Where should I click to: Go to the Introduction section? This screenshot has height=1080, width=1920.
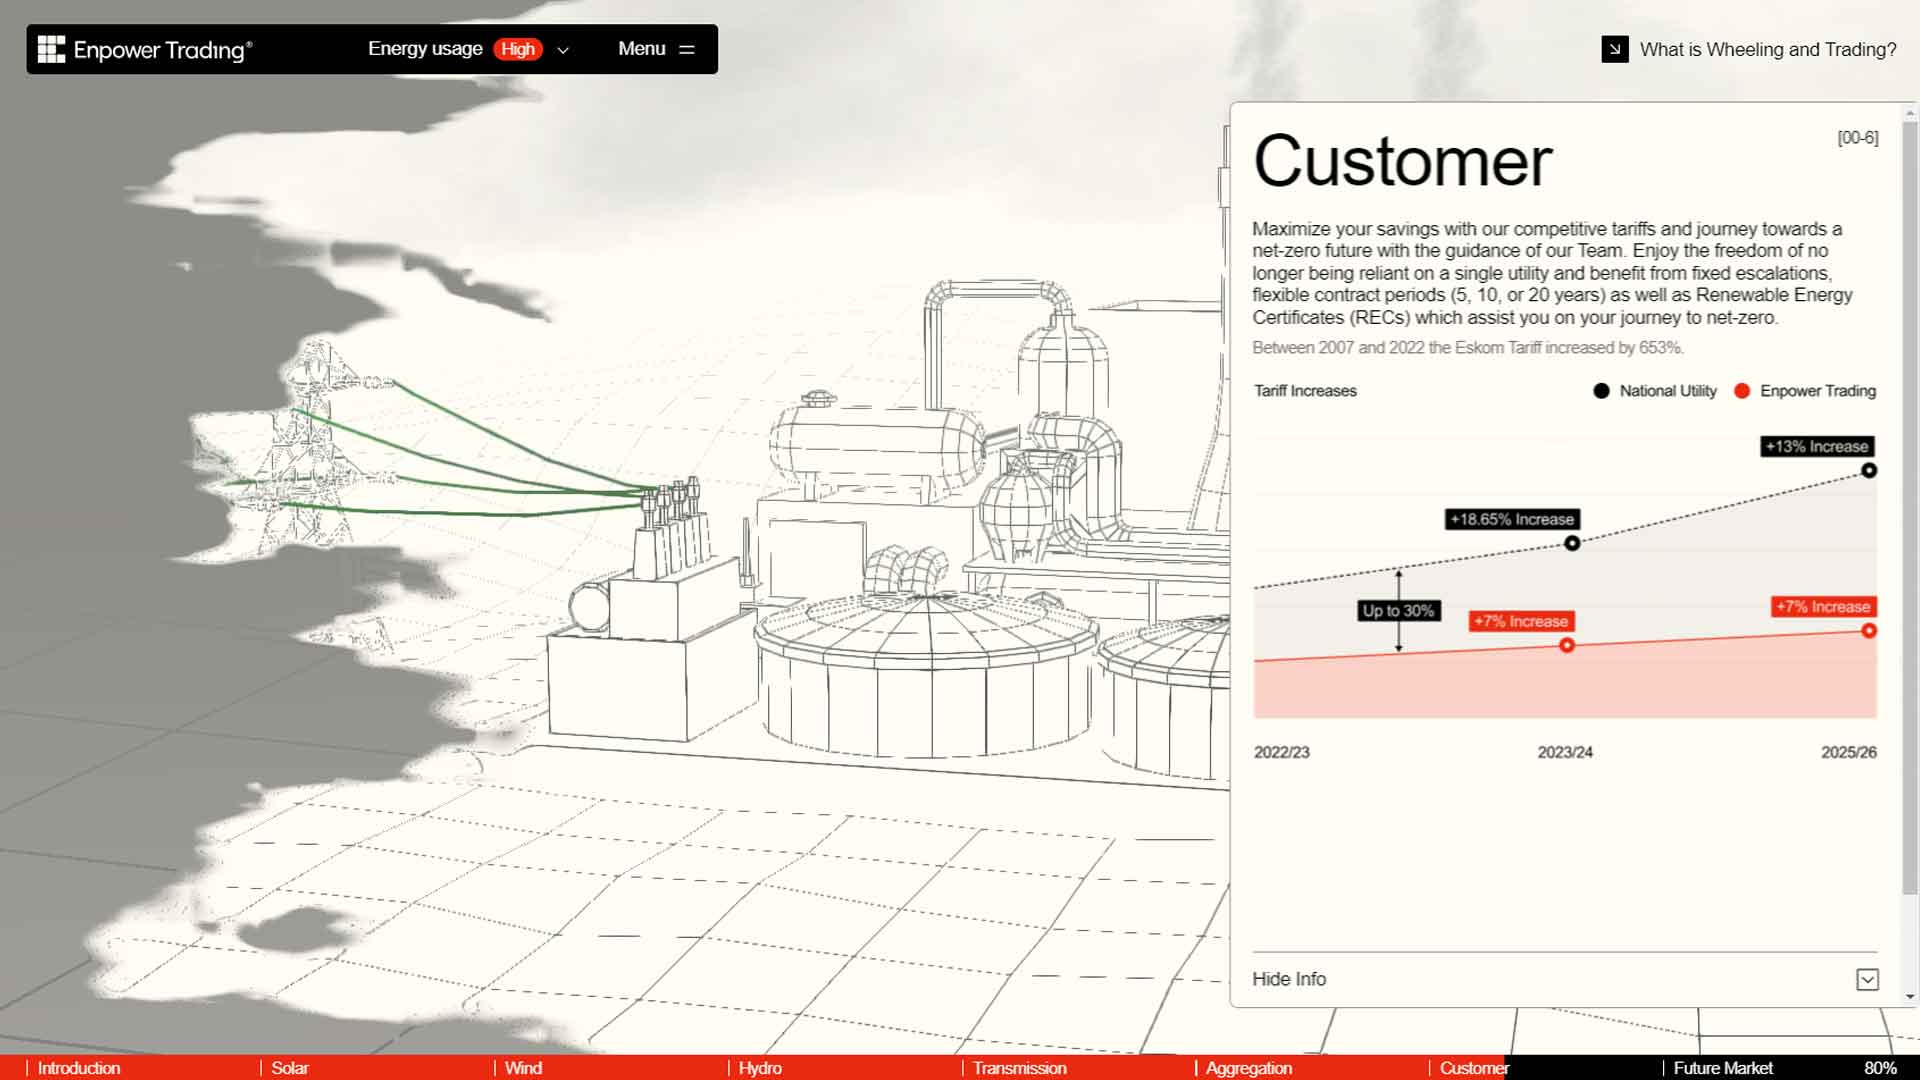pos(79,1068)
